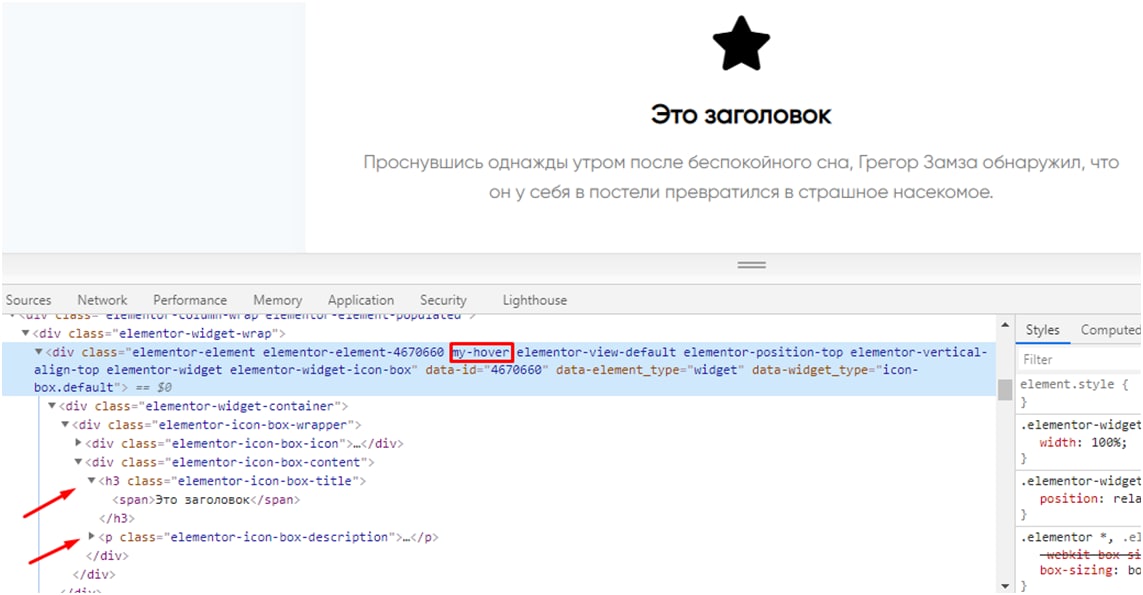Image resolution: width=1143 pixels, height=595 pixels.
Task: Collapse the elementor-icon-box-content div
Action: click(78, 462)
